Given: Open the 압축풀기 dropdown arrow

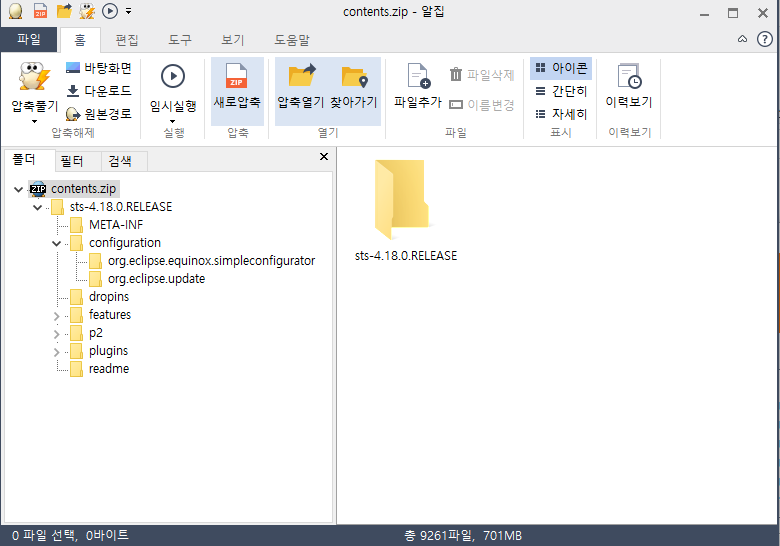Looking at the screenshot, I should point(34,121).
